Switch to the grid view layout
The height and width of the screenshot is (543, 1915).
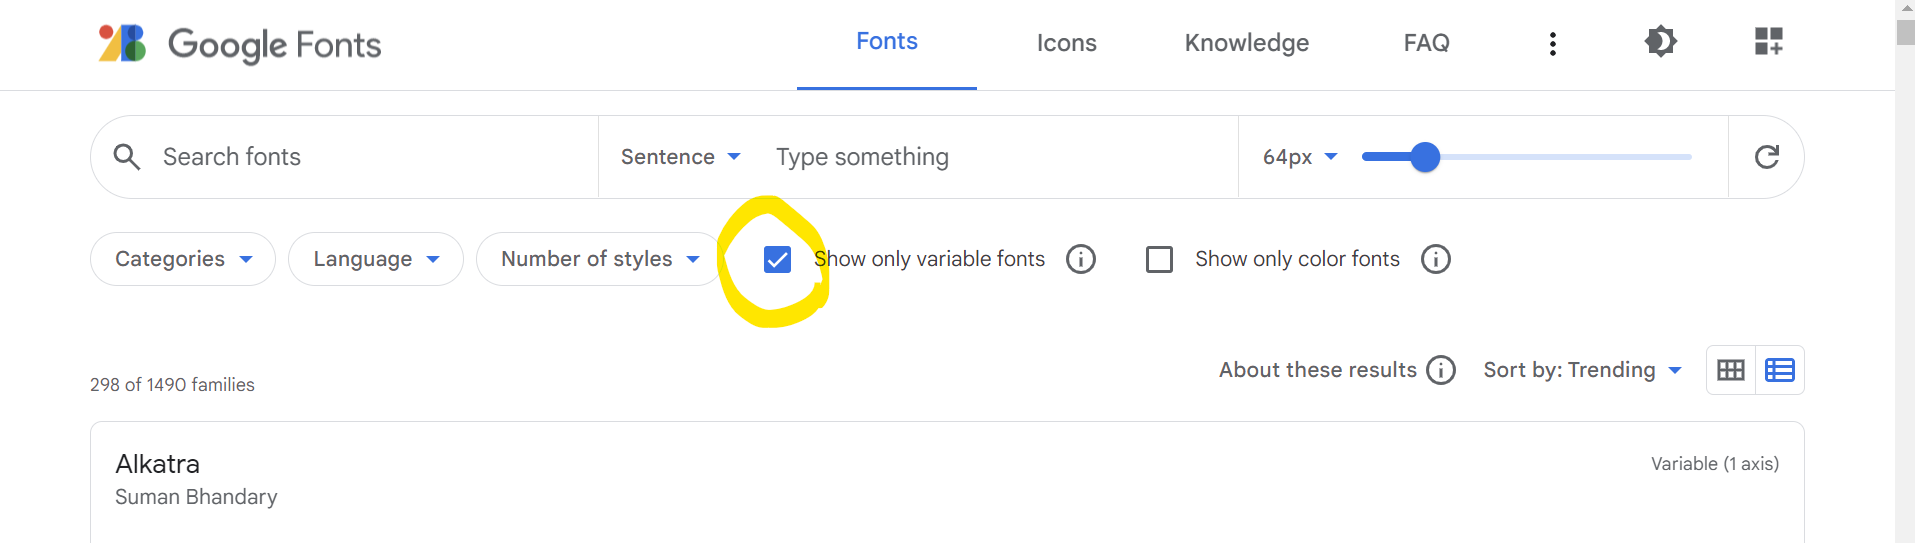click(1730, 370)
